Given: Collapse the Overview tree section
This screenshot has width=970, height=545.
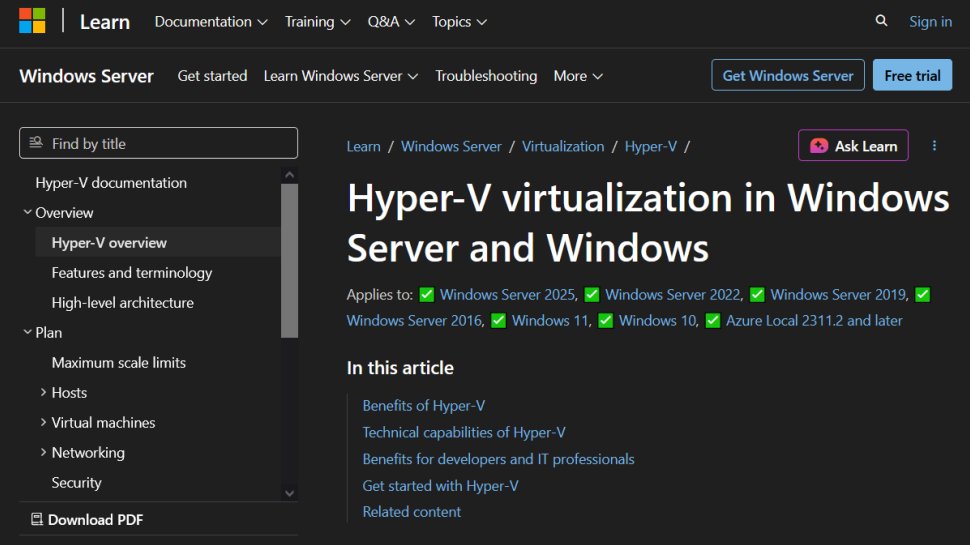Looking at the screenshot, I should (27, 212).
